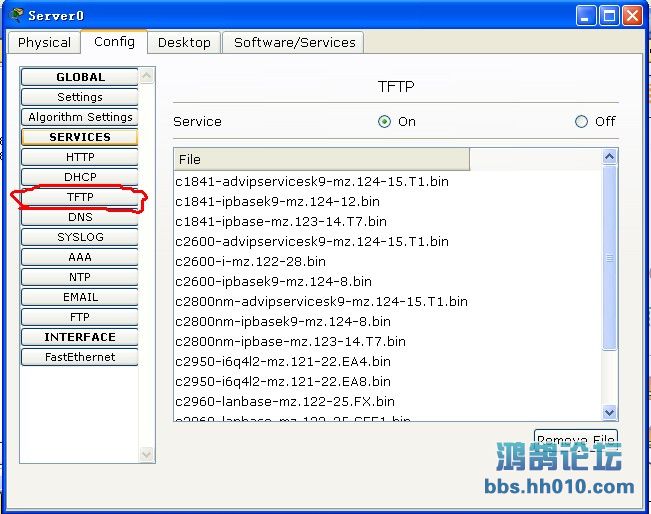Turn the TFTP service Off
The image size is (651, 514).
pyautogui.click(x=581, y=122)
